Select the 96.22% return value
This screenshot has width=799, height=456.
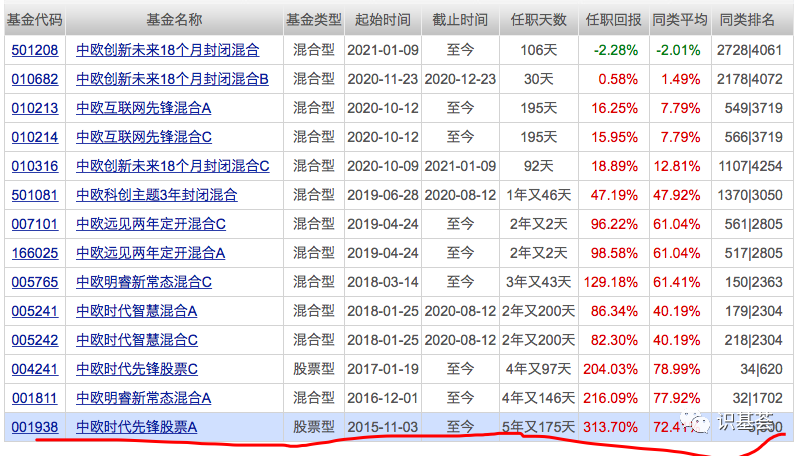(x=614, y=224)
